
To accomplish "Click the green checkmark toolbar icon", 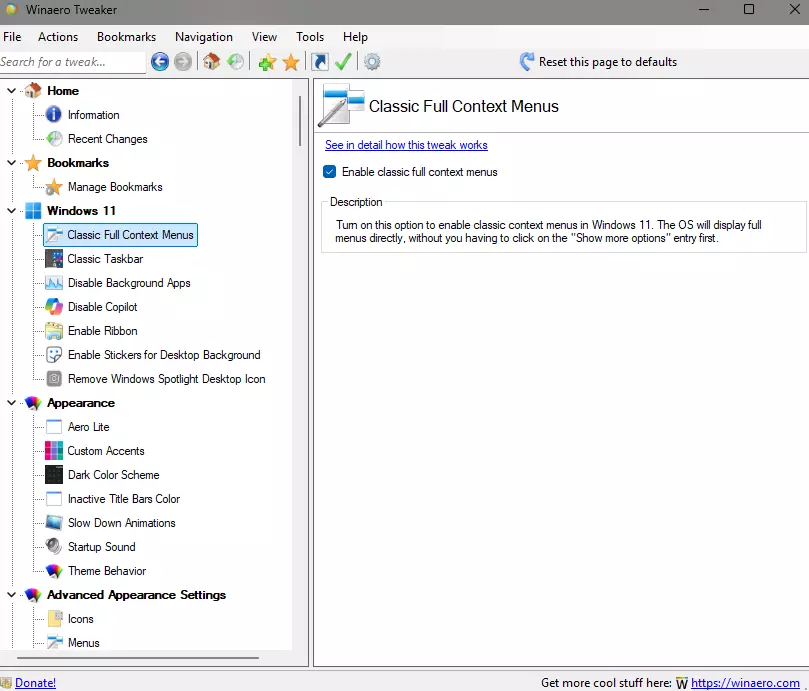I will [x=343, y=62].
